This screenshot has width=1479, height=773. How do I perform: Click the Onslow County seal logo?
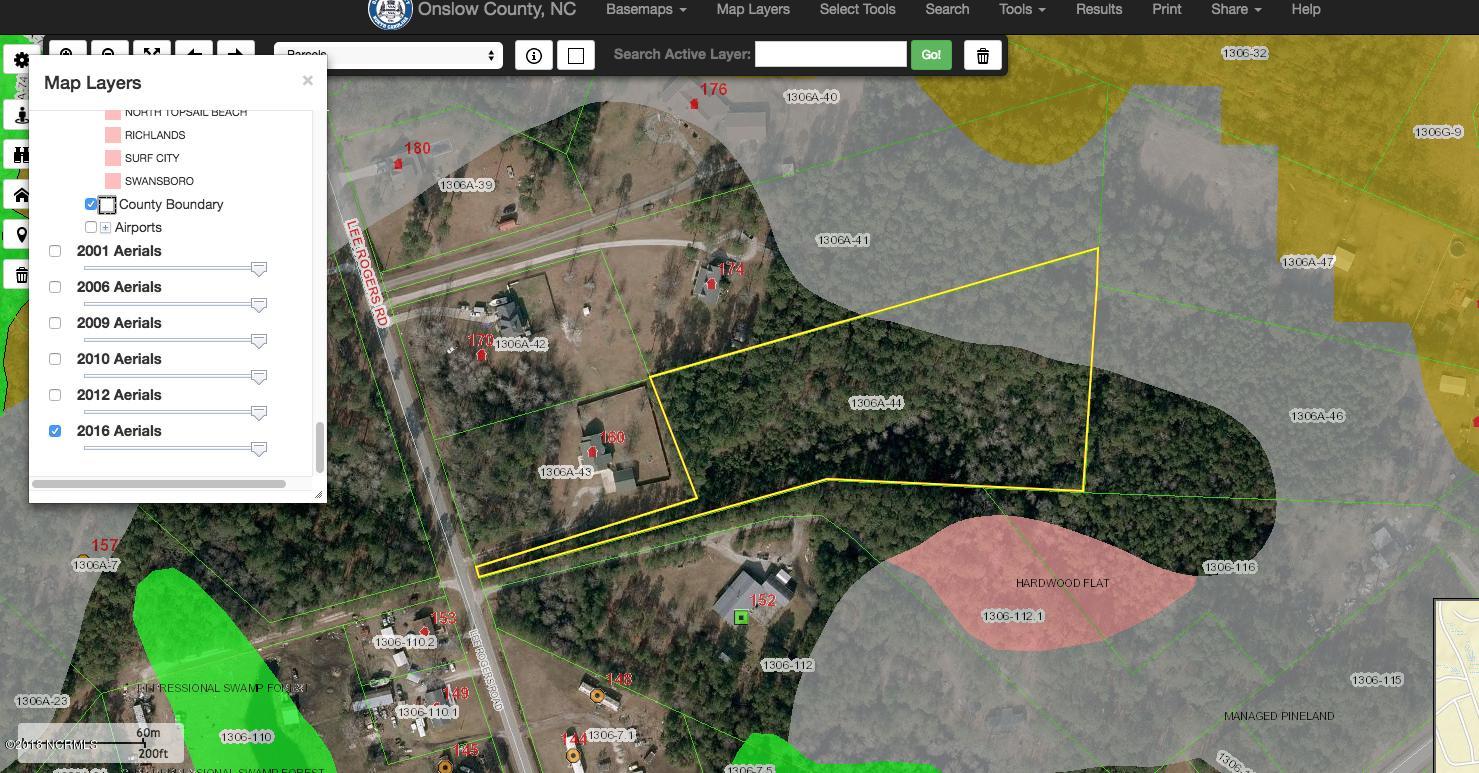click(x=391, y=12)
